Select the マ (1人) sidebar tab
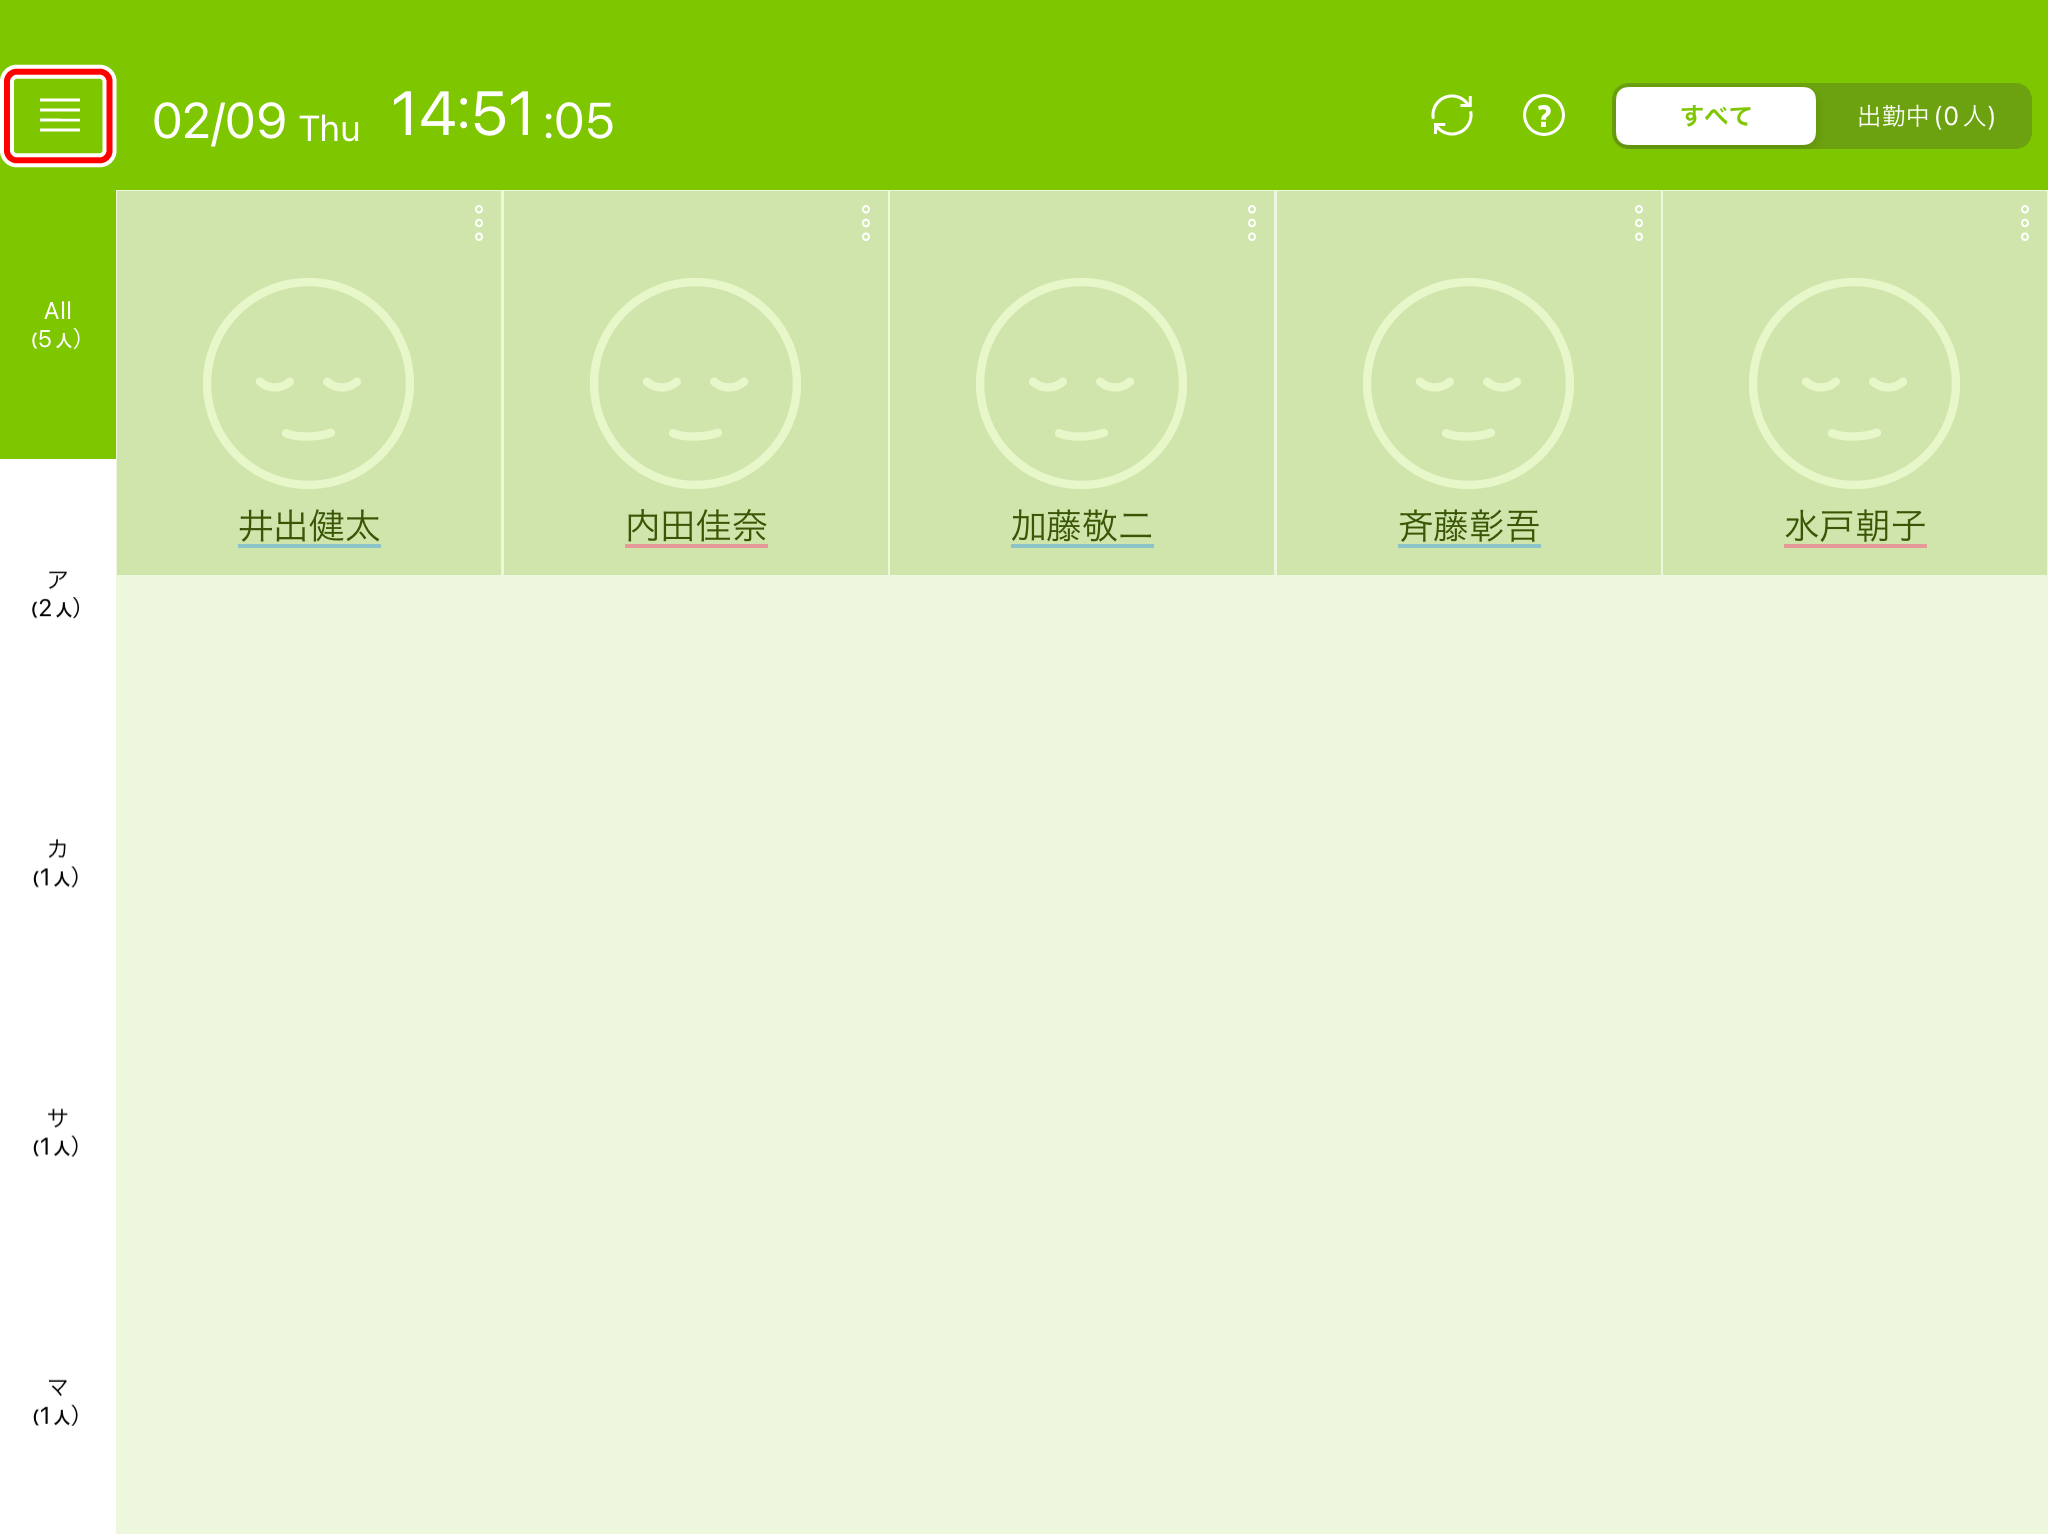Viewport: 2049px width, 1534px height. [x=58, y=1401]
